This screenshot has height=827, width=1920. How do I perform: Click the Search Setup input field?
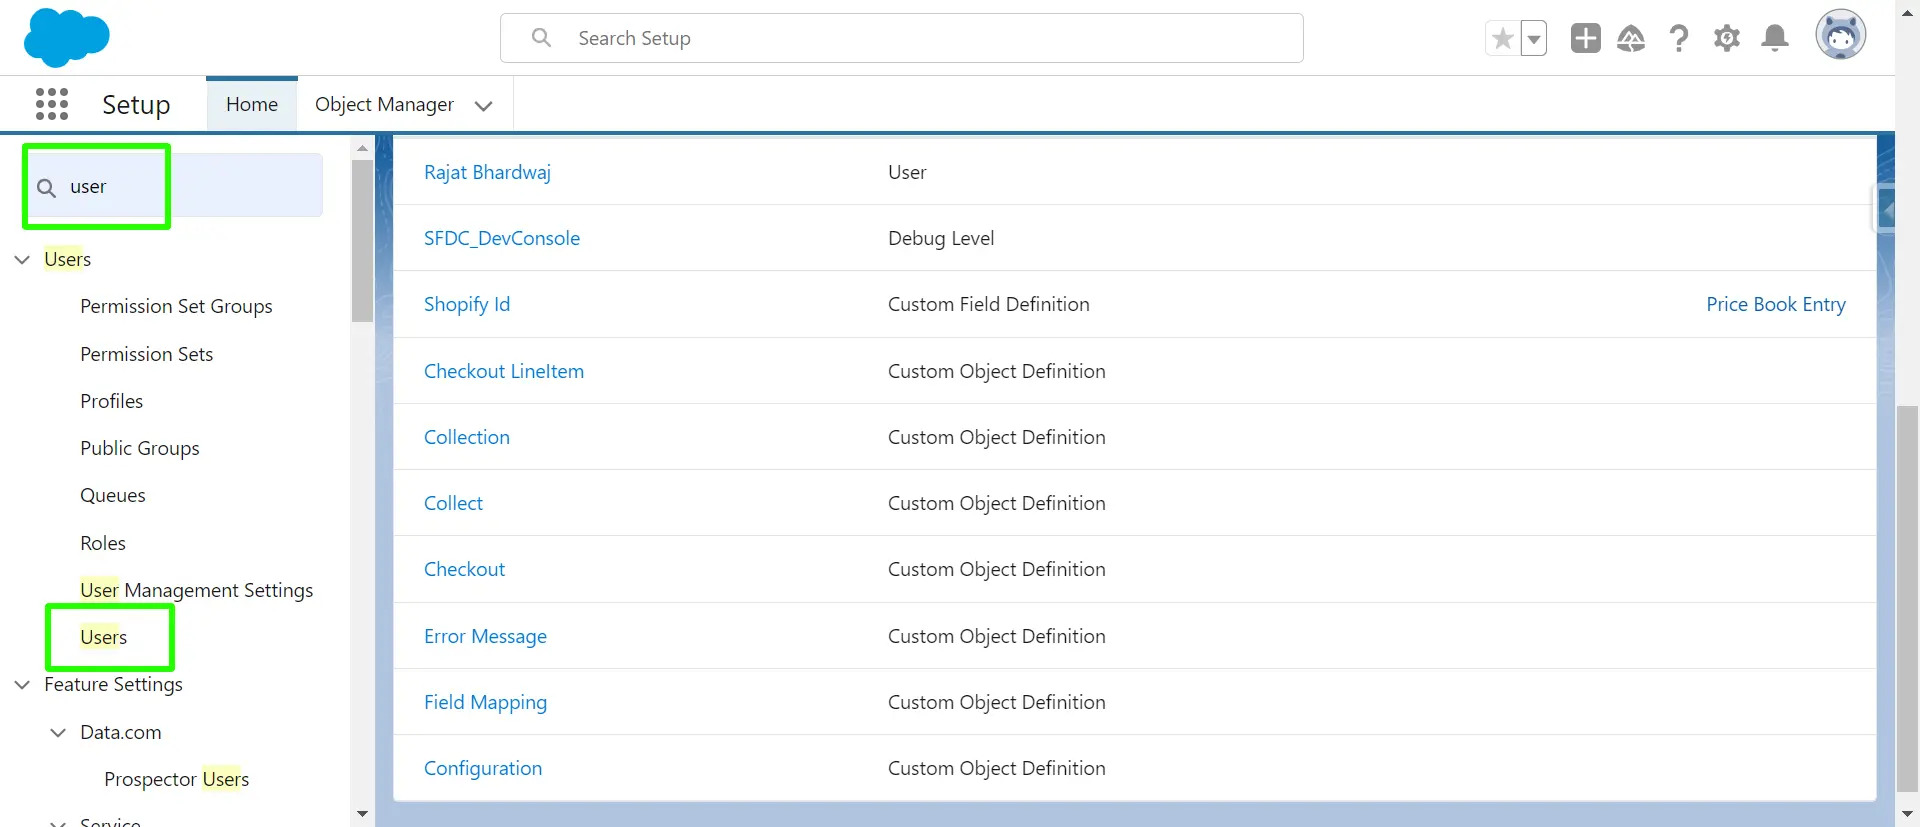pos(900,38)
